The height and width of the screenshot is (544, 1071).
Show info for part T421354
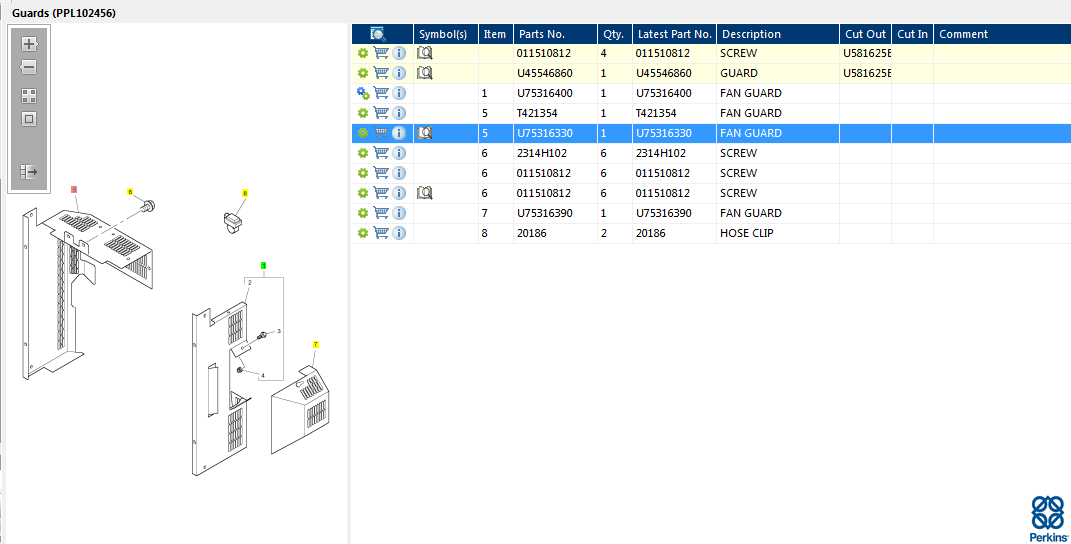click(x=399, y=113)
